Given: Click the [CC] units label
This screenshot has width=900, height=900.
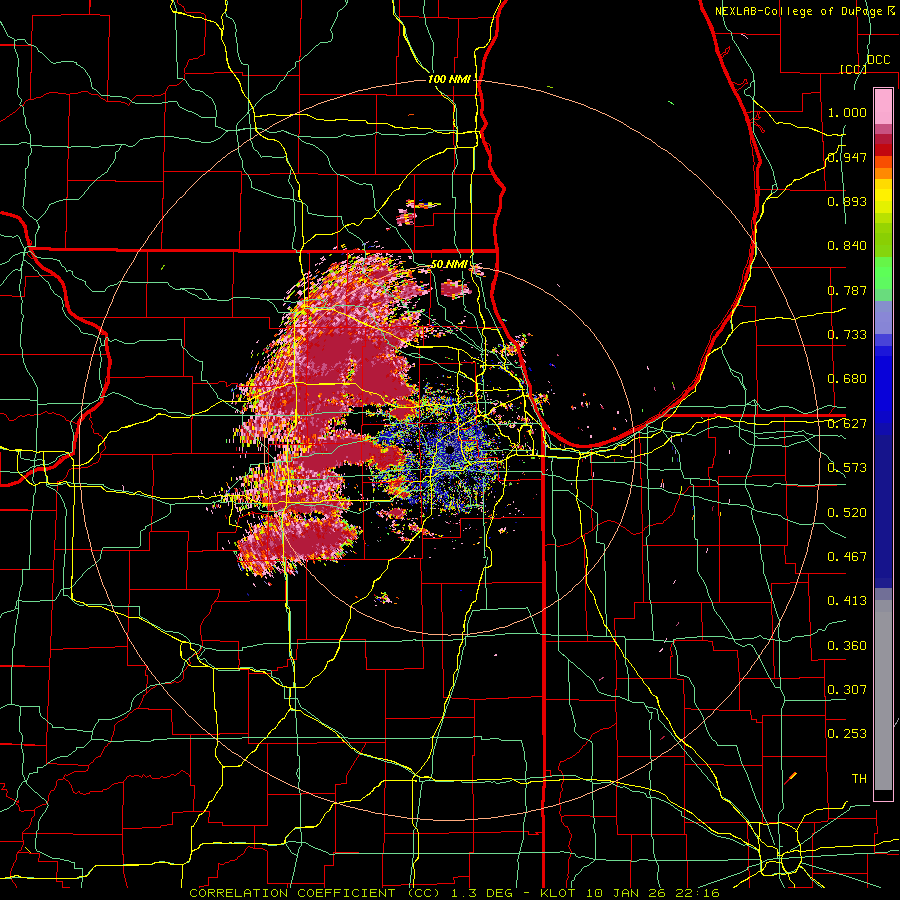Looking at the screenshot, I should 853,69.
